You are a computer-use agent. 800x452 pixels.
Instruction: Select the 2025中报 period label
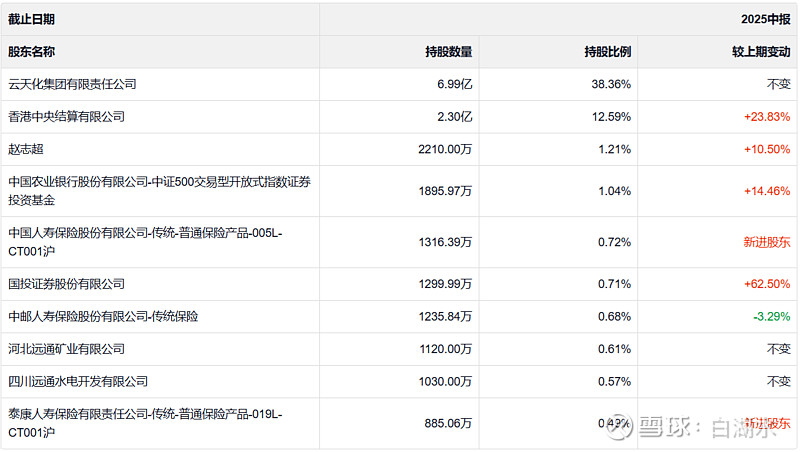(765, 19)
